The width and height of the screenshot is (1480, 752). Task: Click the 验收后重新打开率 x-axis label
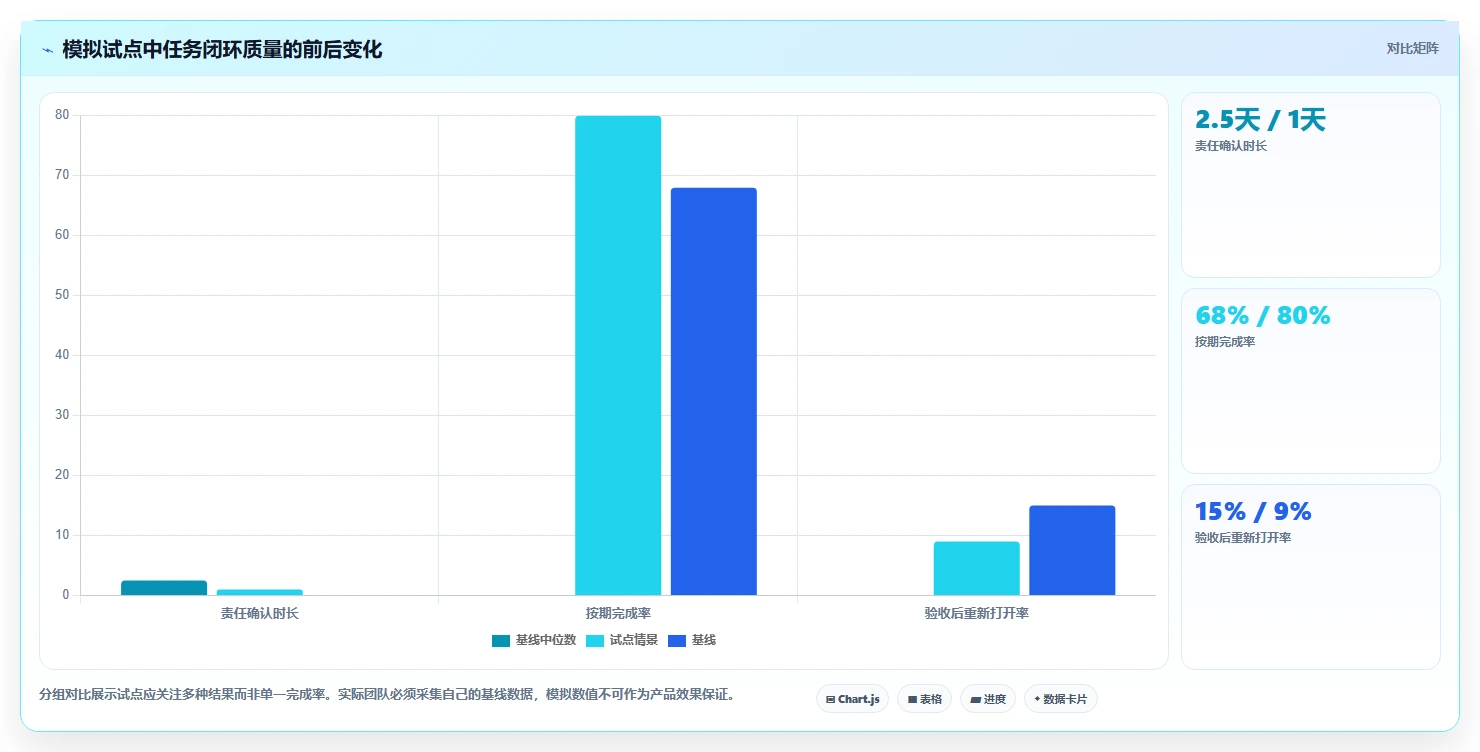pos(977,613)
